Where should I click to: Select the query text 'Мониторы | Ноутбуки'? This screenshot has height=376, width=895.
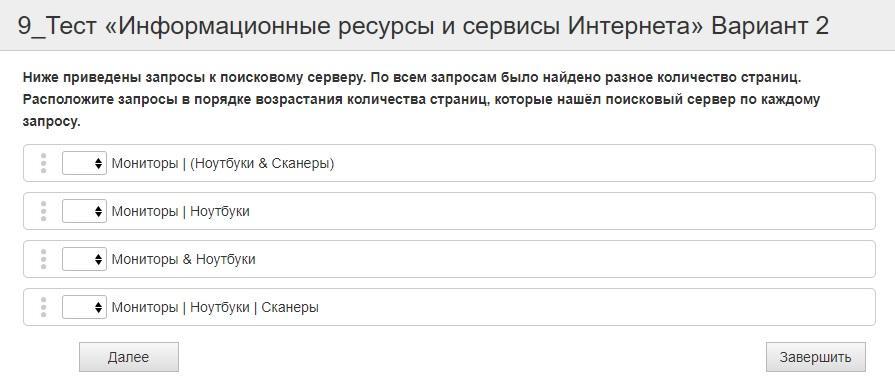[x=180, y=211]
